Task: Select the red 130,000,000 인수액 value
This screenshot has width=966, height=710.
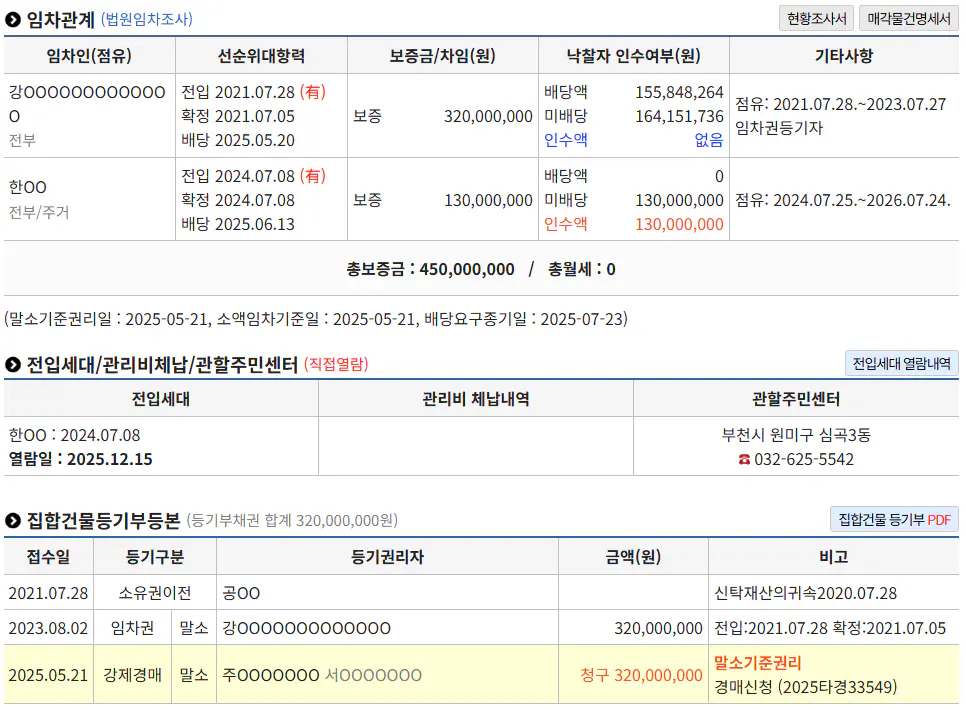Action: coord(679,224)
